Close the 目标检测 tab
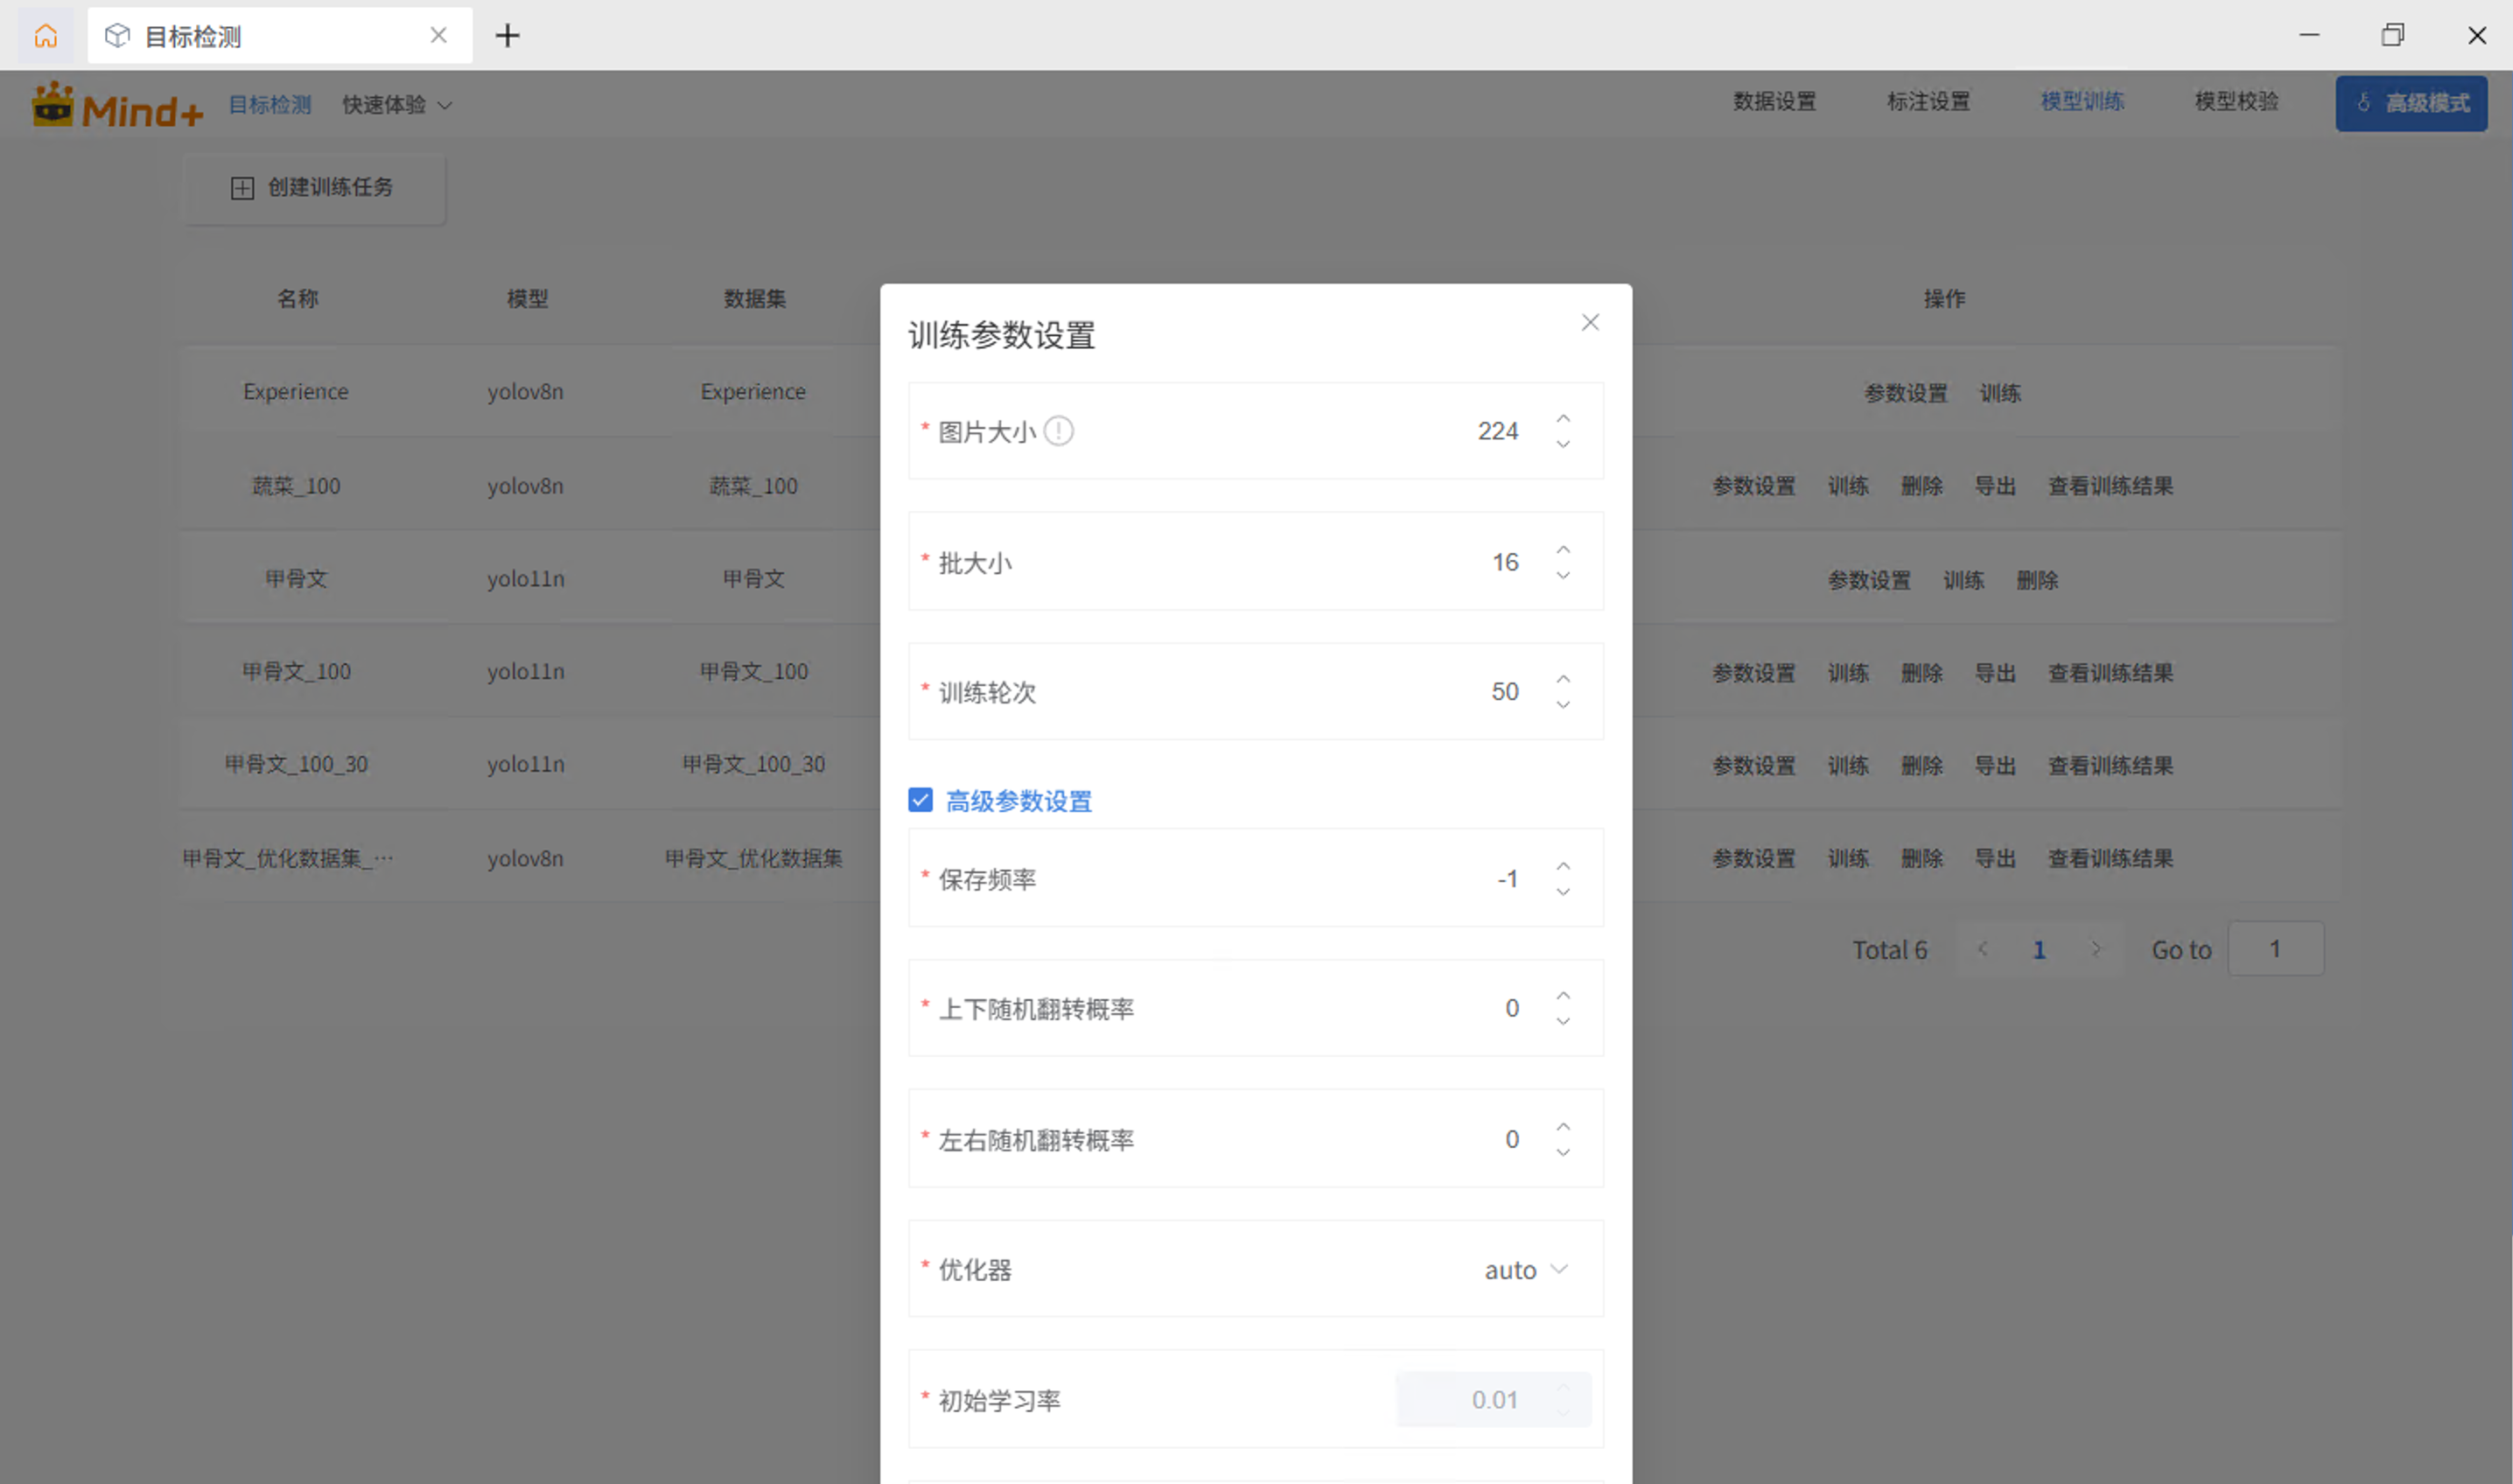The width and height of the screenshot is (2513, 1484). (x=439, y=35)
